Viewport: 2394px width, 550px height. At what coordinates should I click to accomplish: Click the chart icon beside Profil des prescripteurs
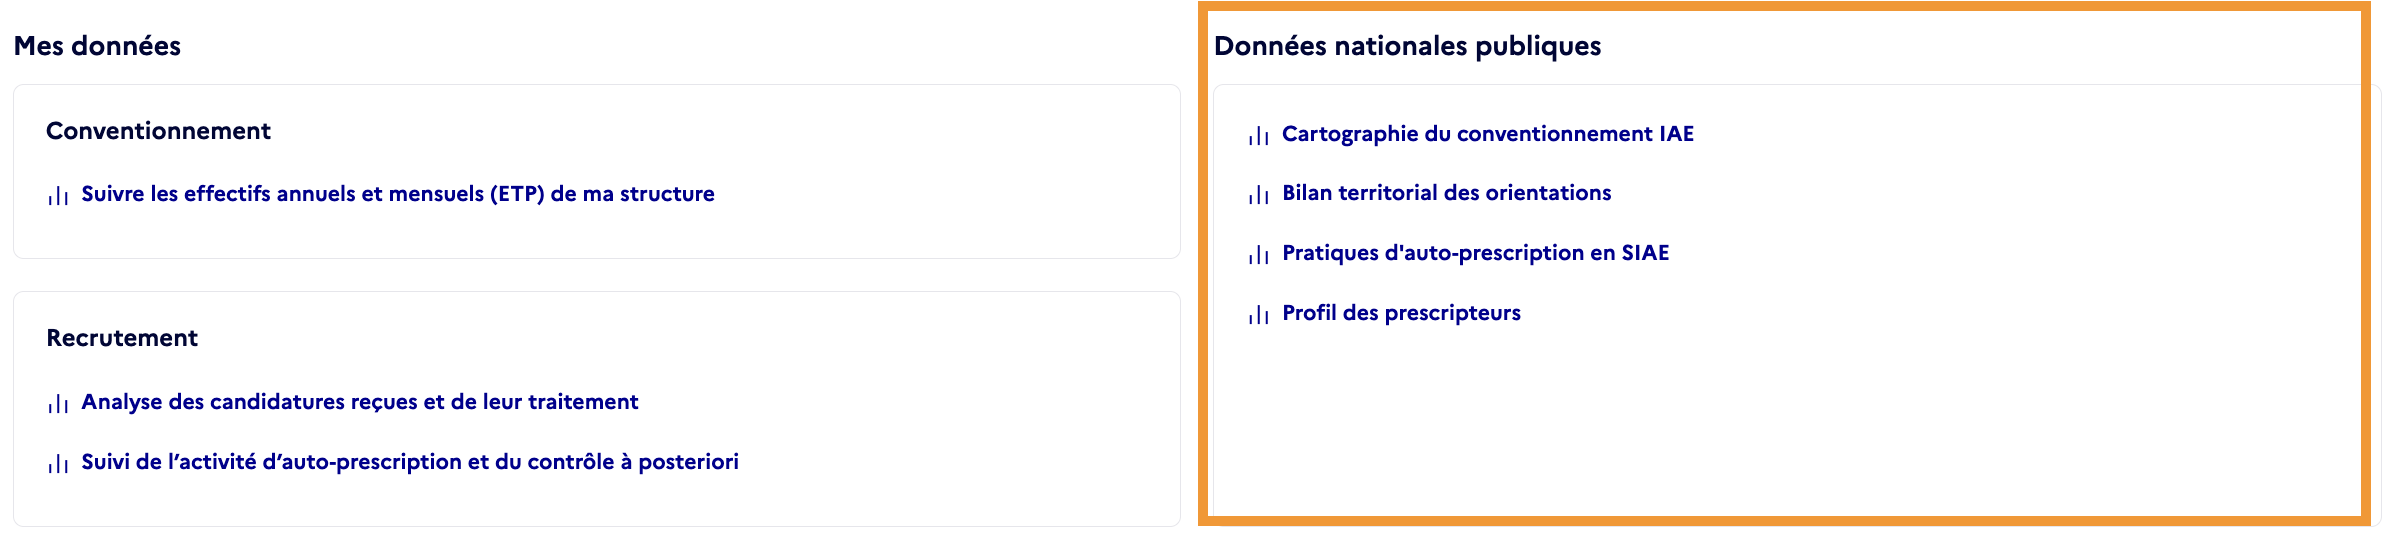[x=1259, y=315]
